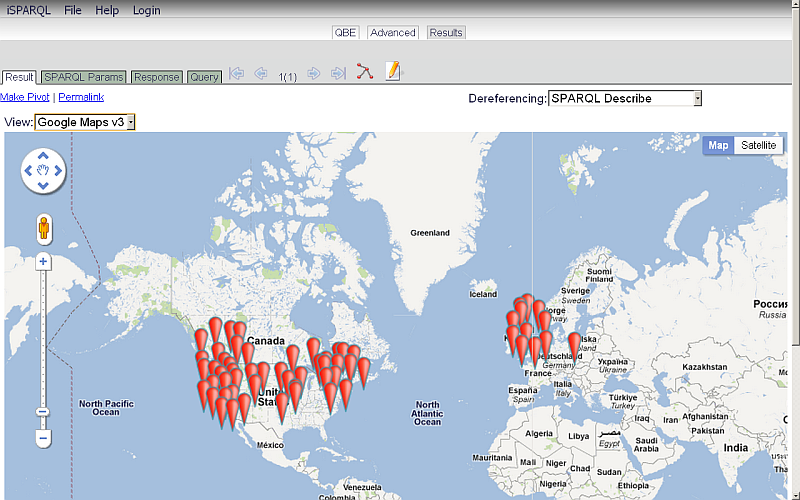Click the México map label
Screen dimensions: 800x500
[270, 445]
